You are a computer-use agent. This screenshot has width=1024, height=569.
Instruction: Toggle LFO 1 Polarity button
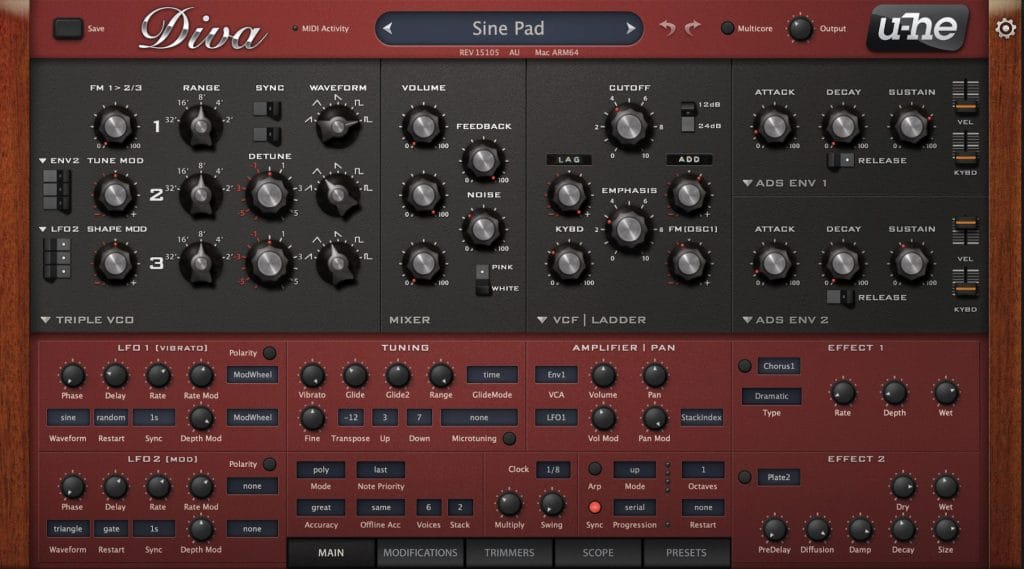tap(269, 353)
